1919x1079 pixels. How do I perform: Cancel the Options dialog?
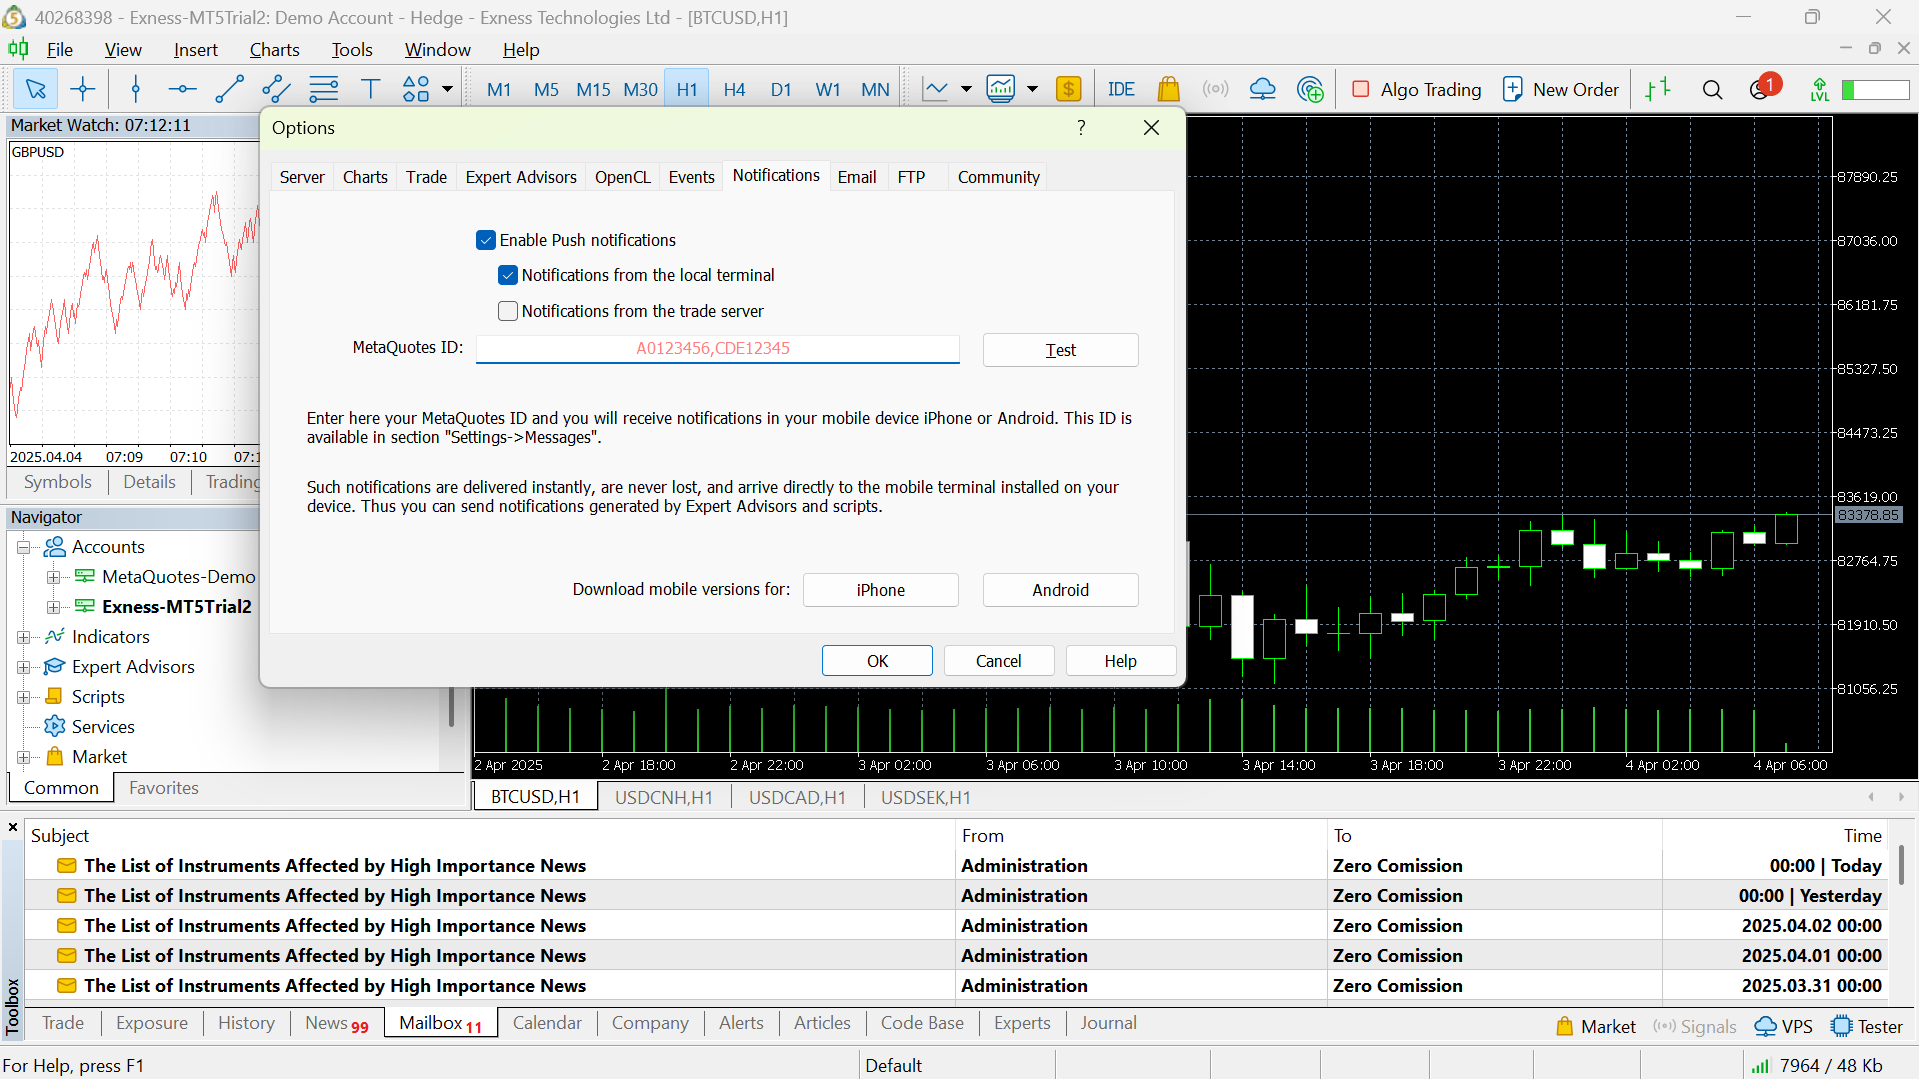click(x=998, y=661)
